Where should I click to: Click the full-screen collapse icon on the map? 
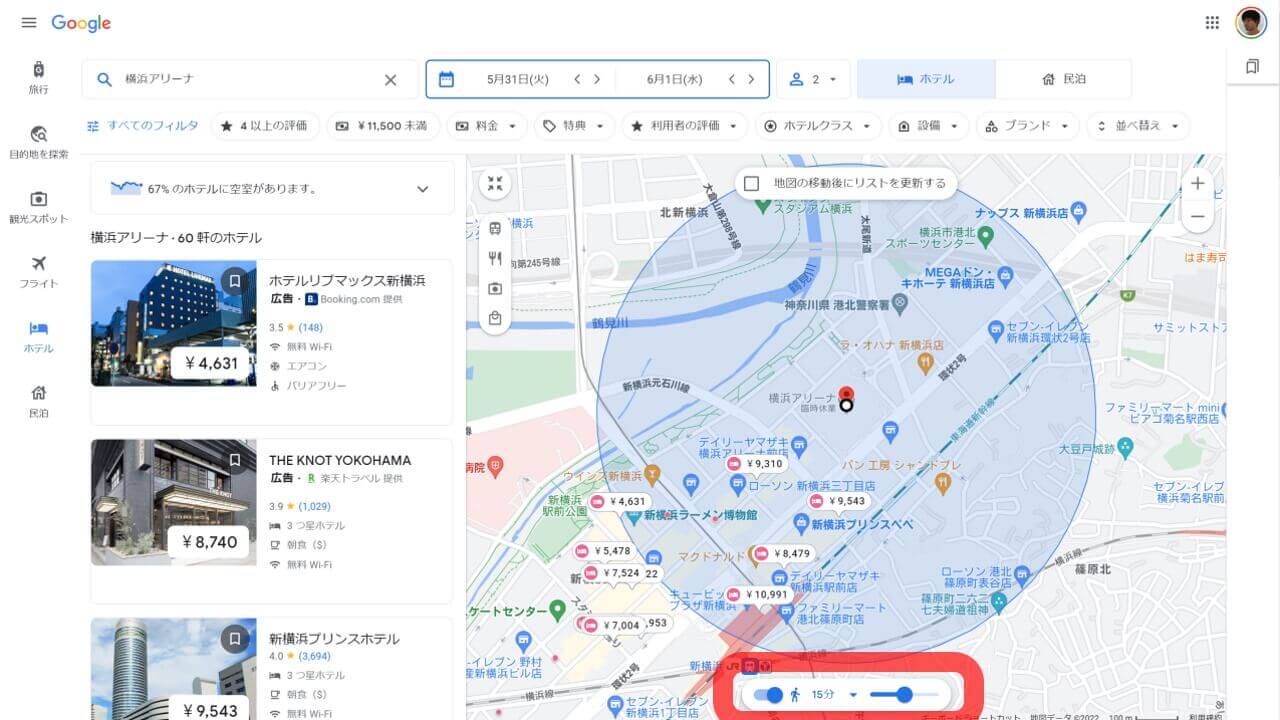click(x=494, y=183)
